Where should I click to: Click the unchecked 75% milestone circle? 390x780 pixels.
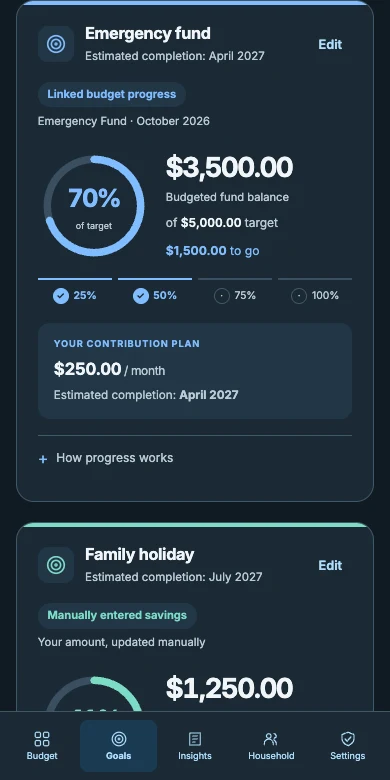pos(221,296)
